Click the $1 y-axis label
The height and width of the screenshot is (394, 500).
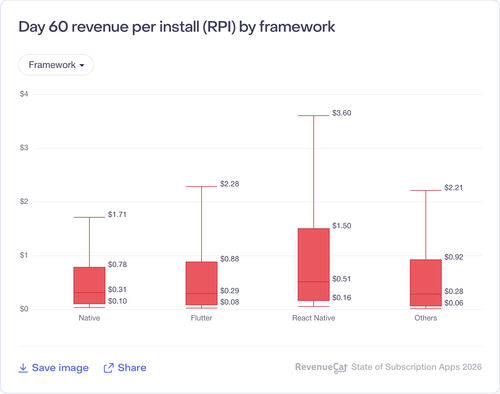coord(24,255)
